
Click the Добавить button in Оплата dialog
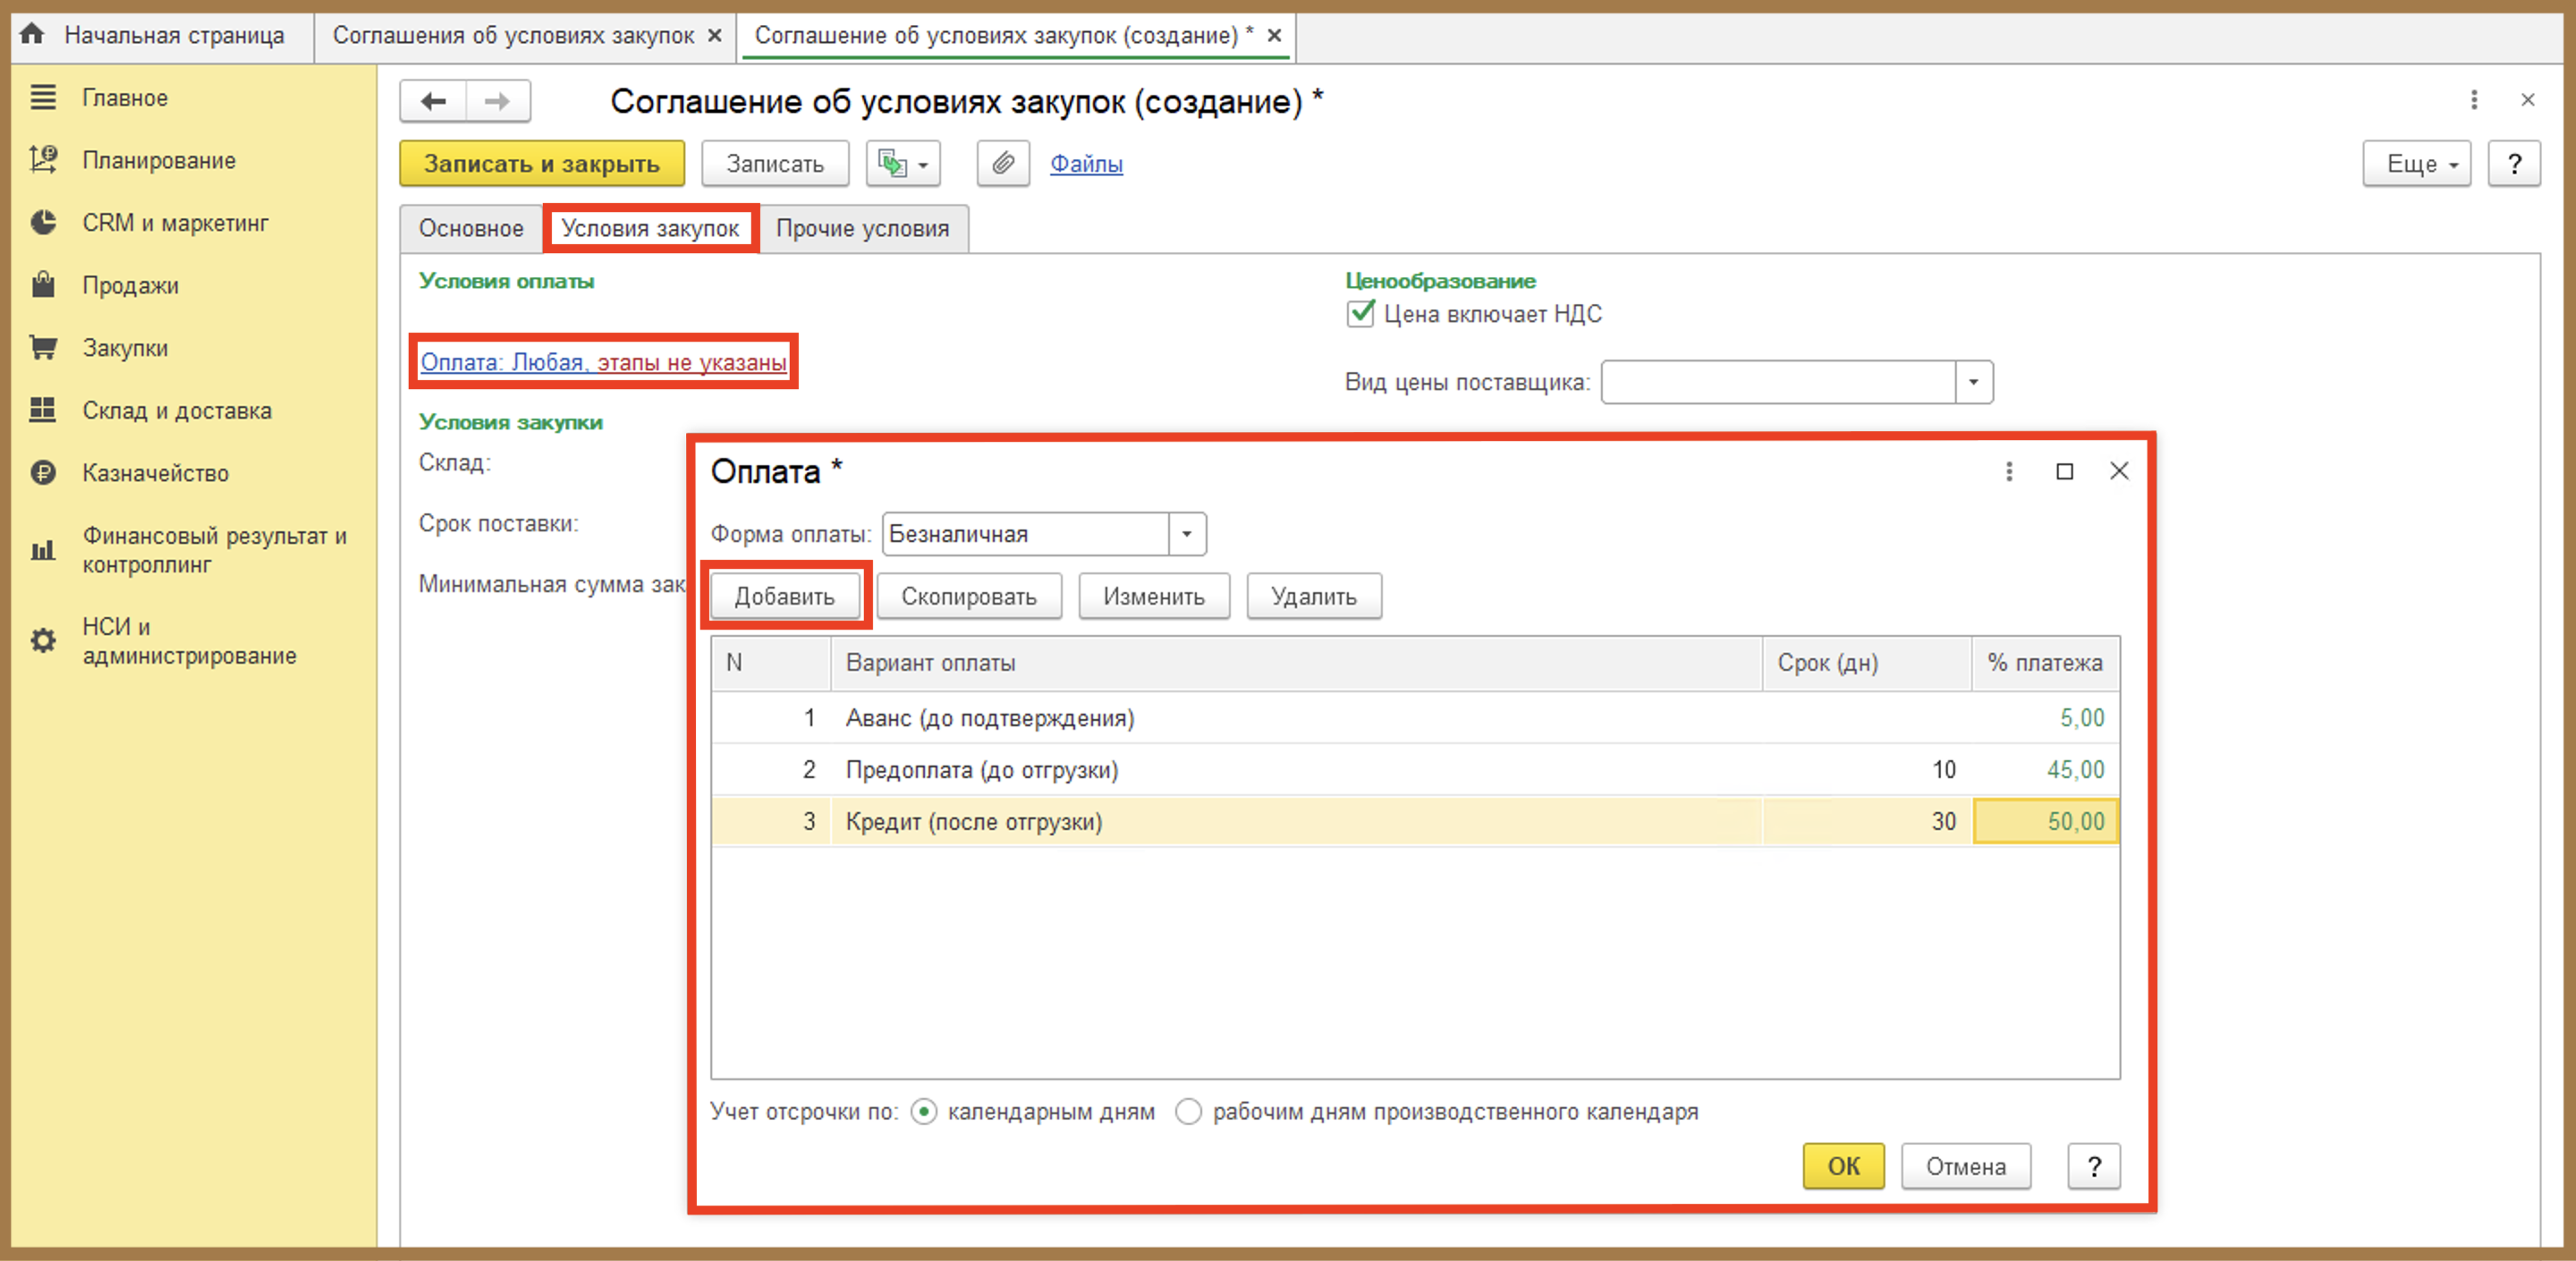pos(785,596)
